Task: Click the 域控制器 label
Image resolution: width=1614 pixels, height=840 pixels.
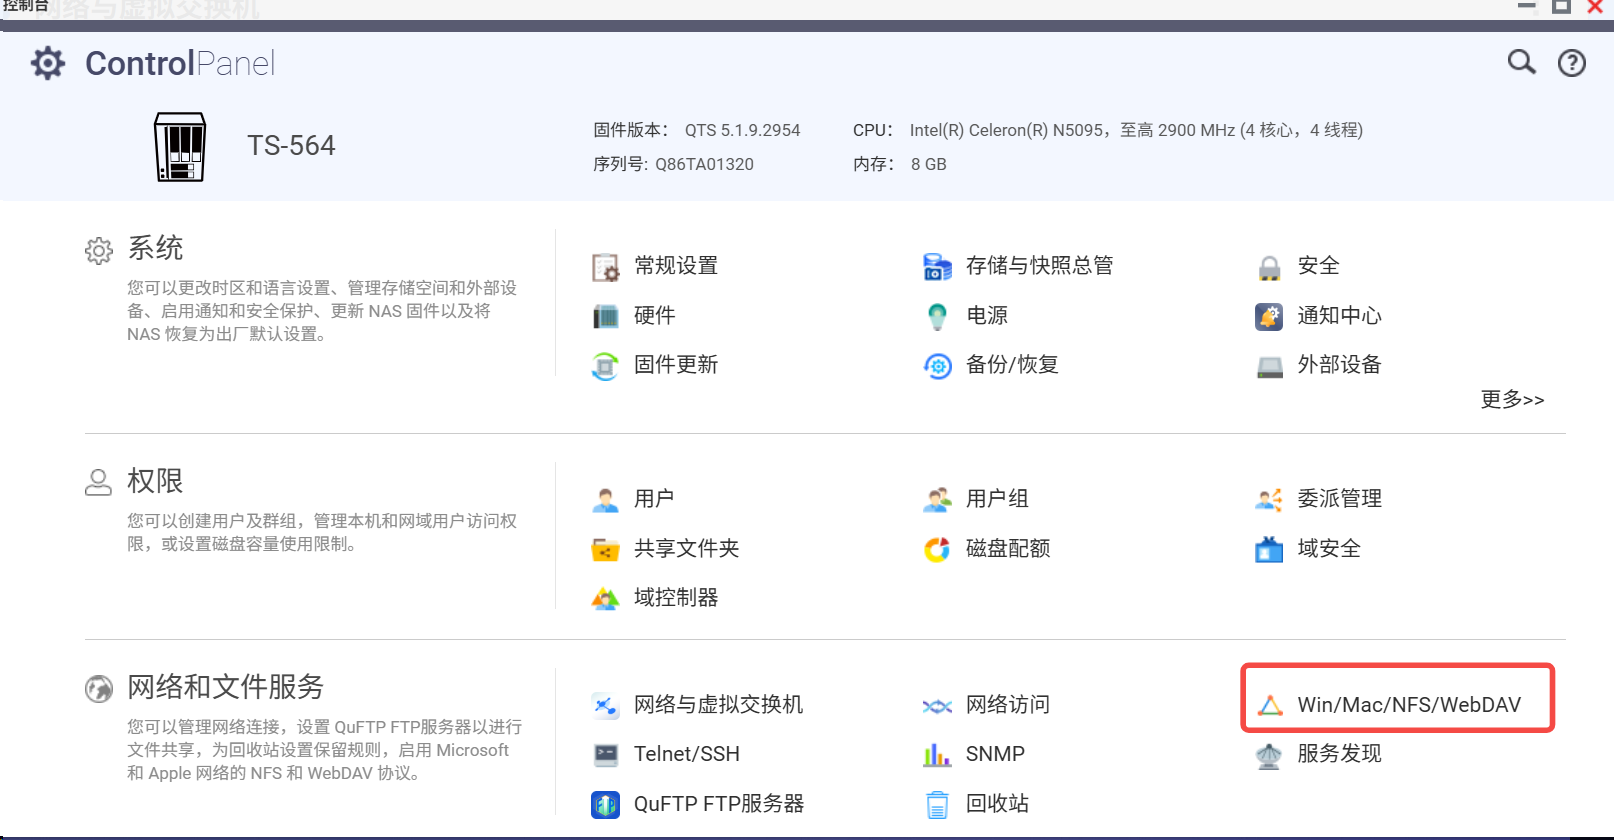Action: (676, 598)
